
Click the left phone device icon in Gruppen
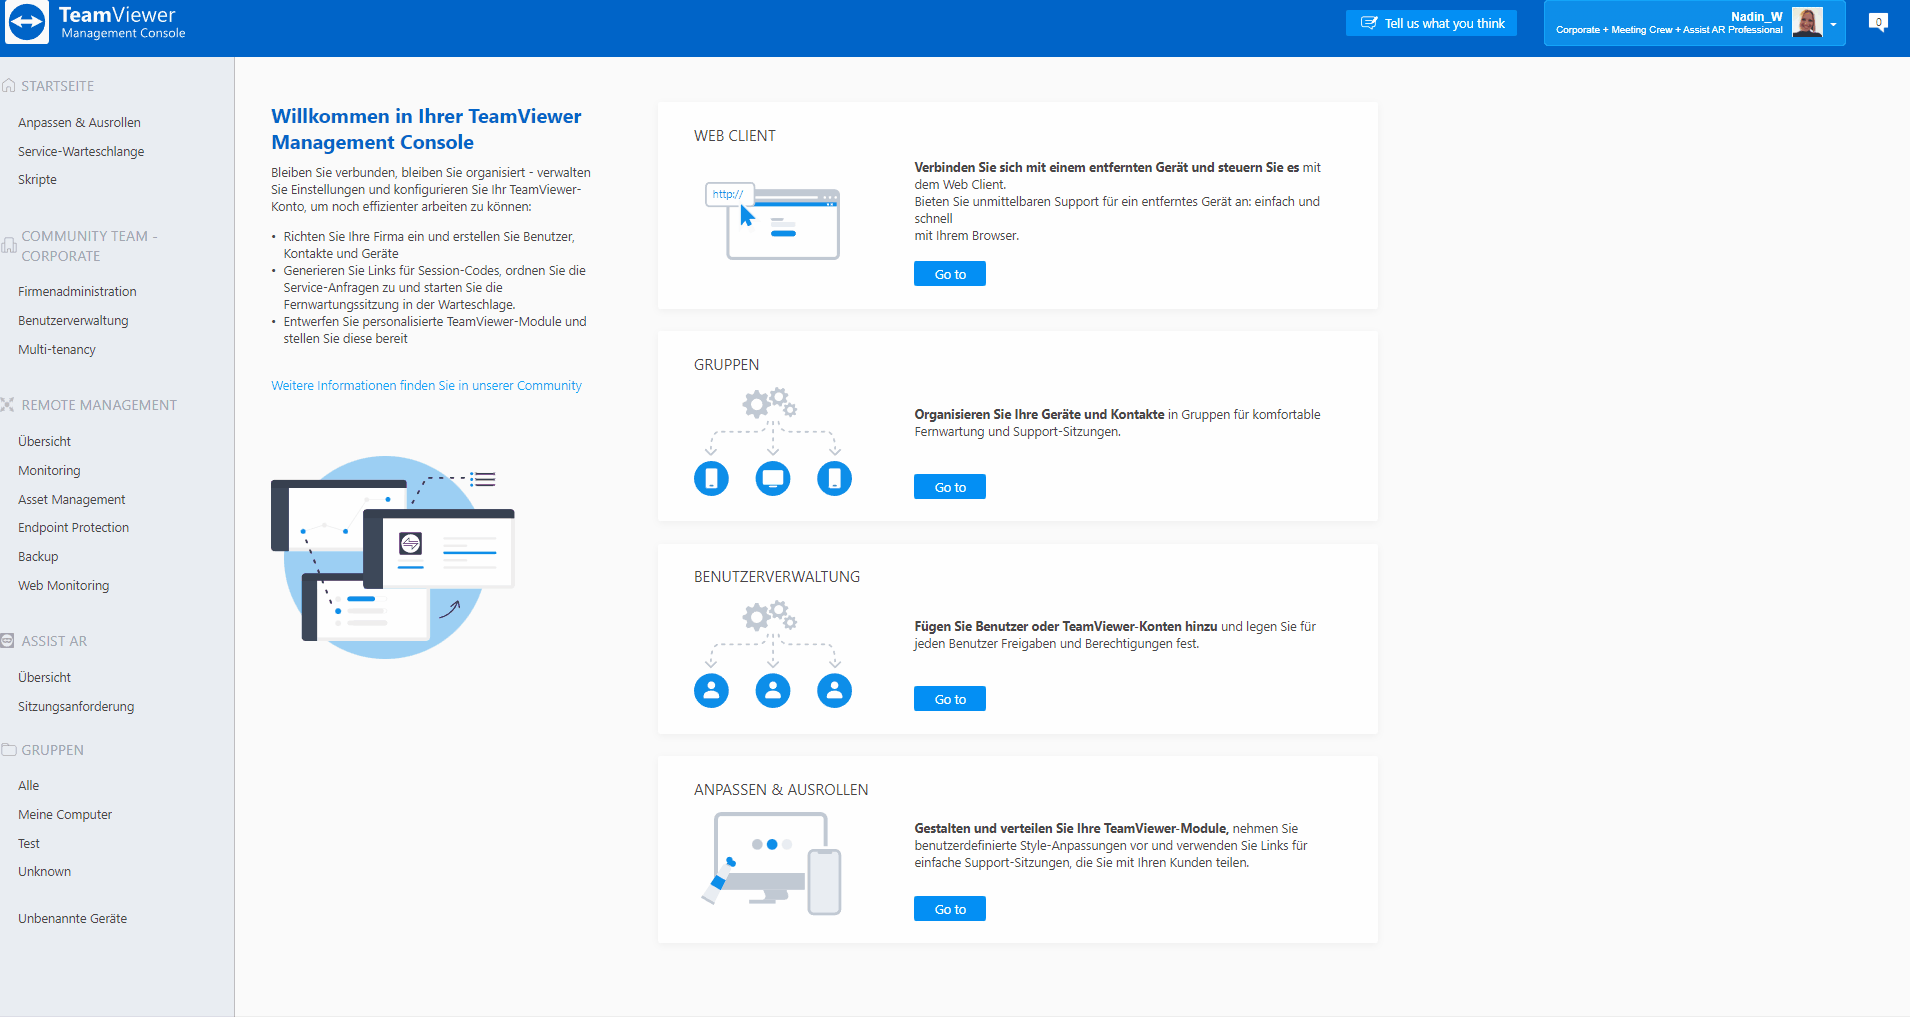(711, 478)
